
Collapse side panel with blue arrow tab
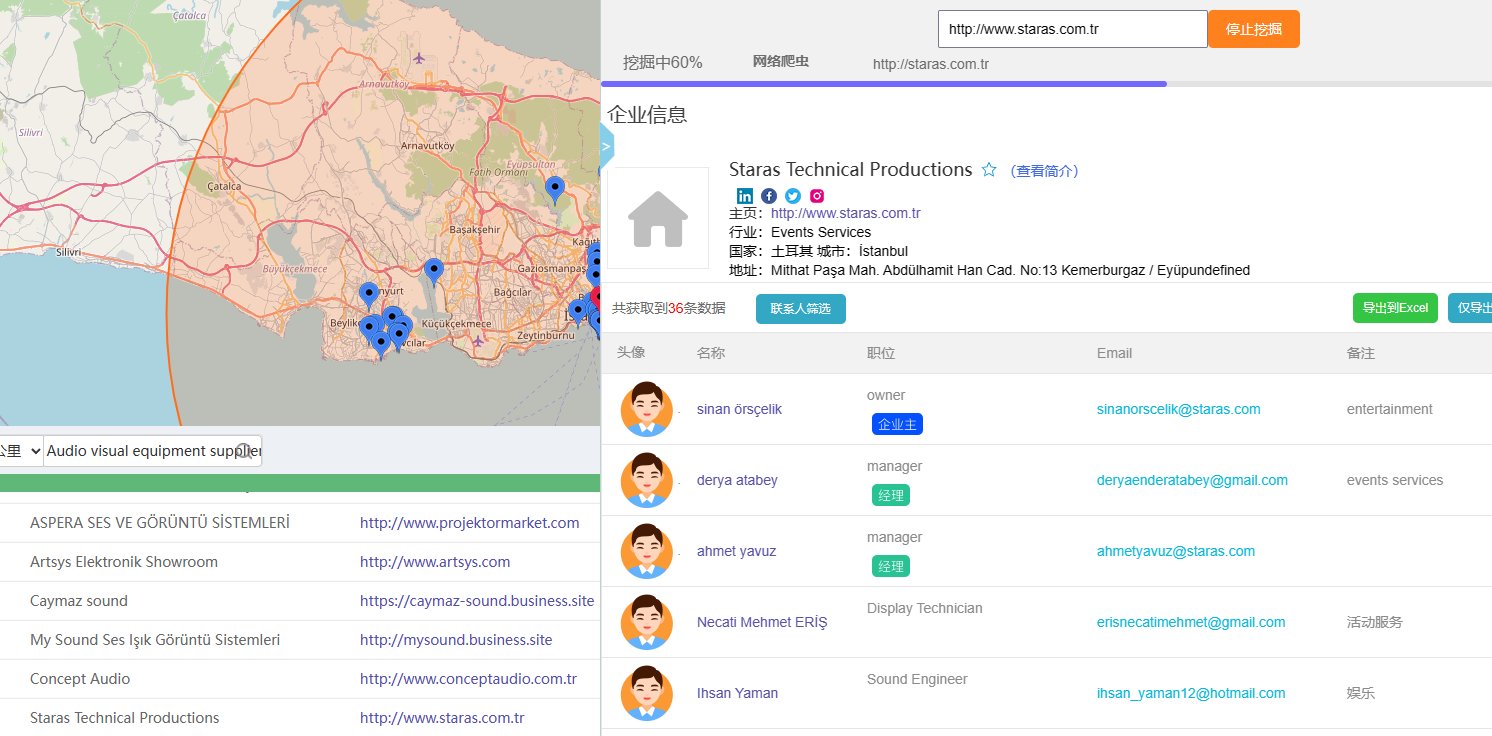[606, 146]
